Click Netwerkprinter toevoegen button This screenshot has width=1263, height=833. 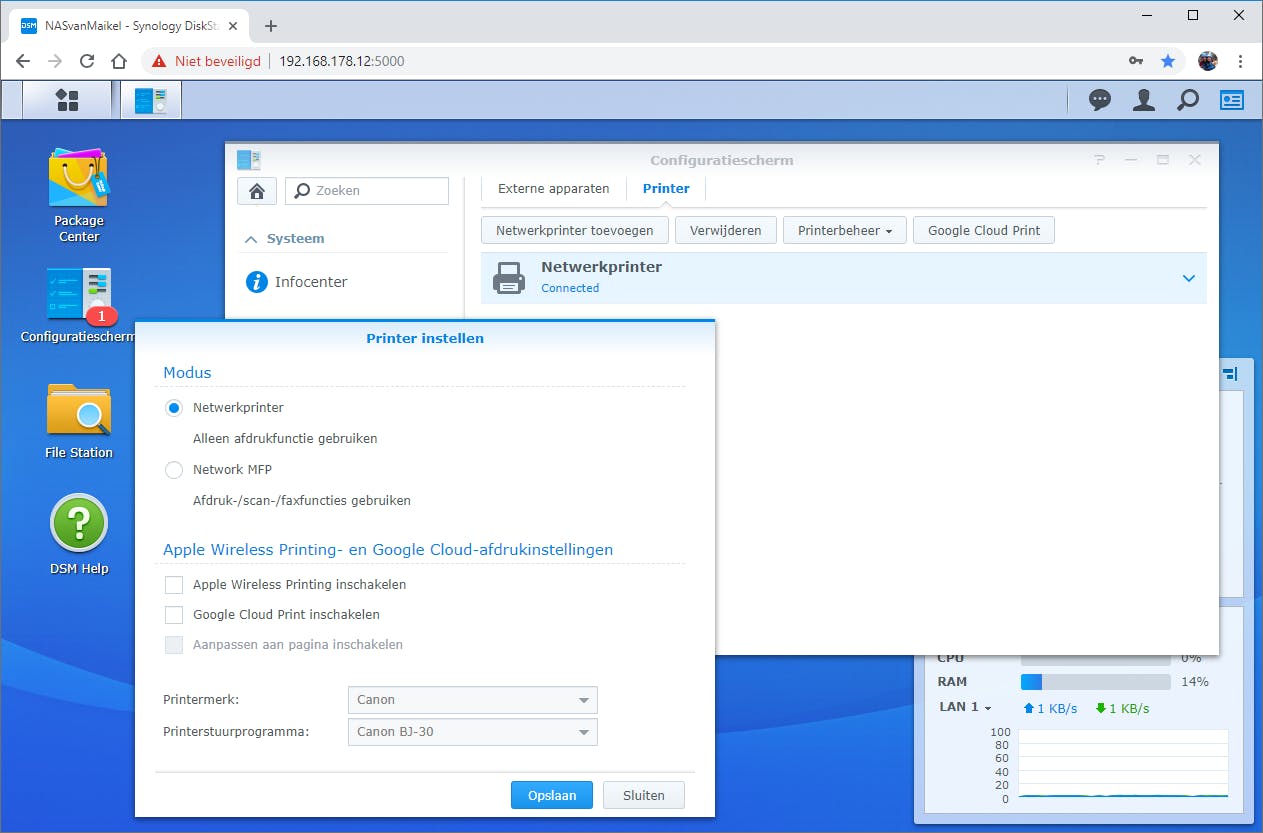click(575, 230)
